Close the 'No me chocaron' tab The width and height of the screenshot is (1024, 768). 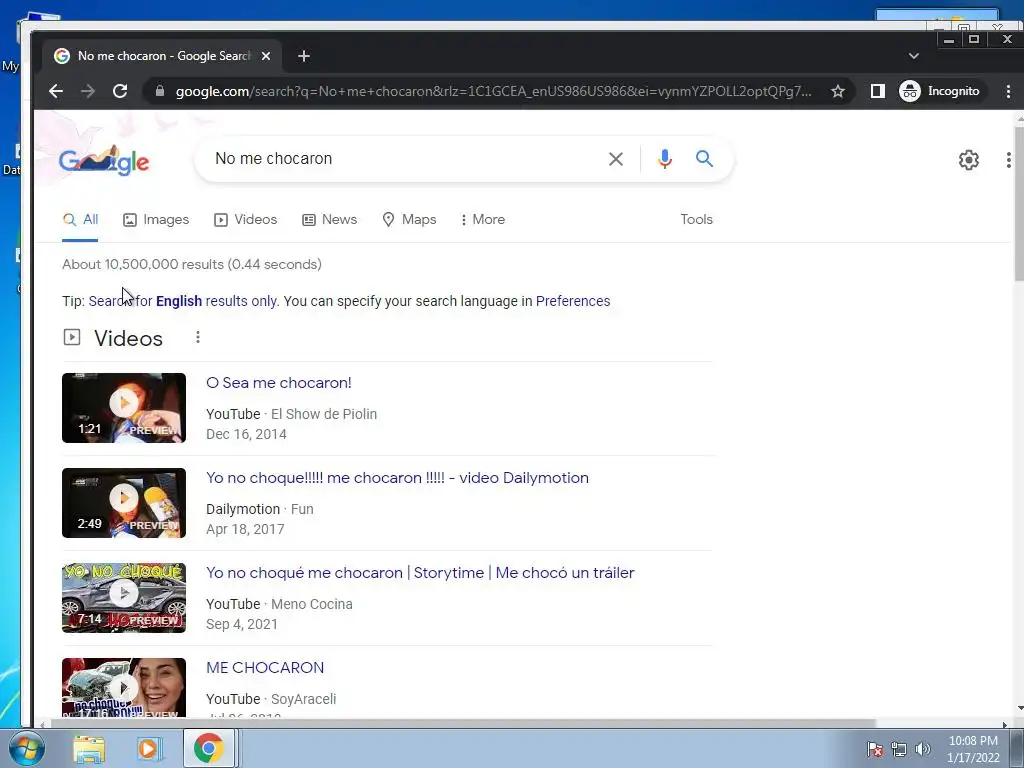tap(266, 56)
